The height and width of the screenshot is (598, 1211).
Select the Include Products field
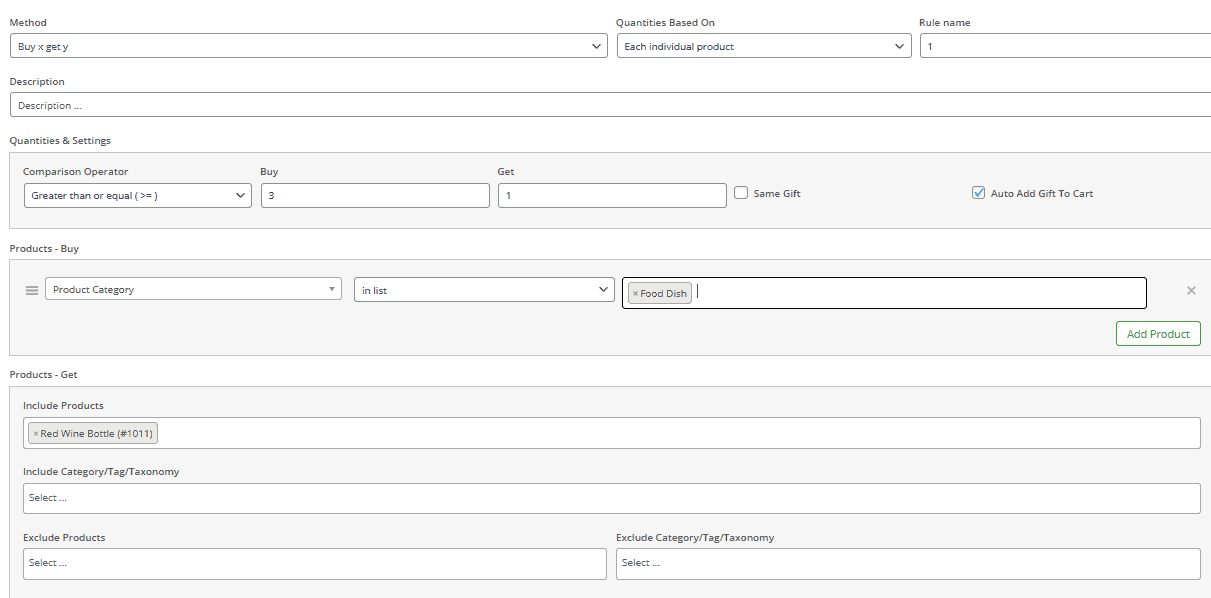coord(600,432)
